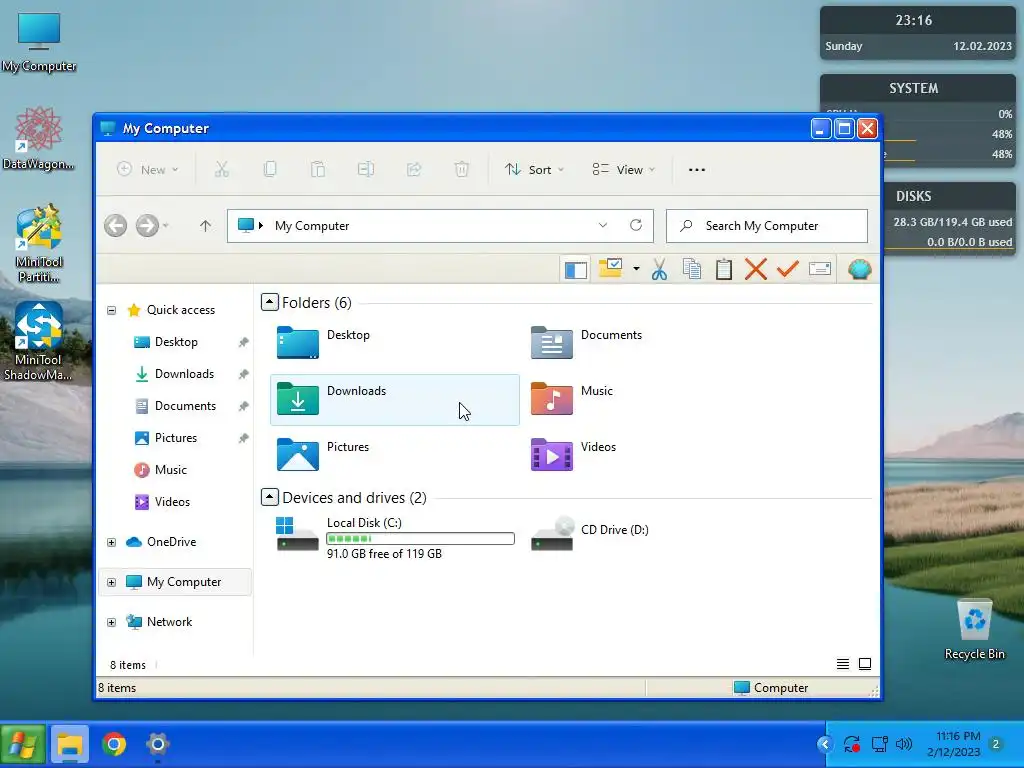Unpin Desktop using its pin icon

pos(244,342)
